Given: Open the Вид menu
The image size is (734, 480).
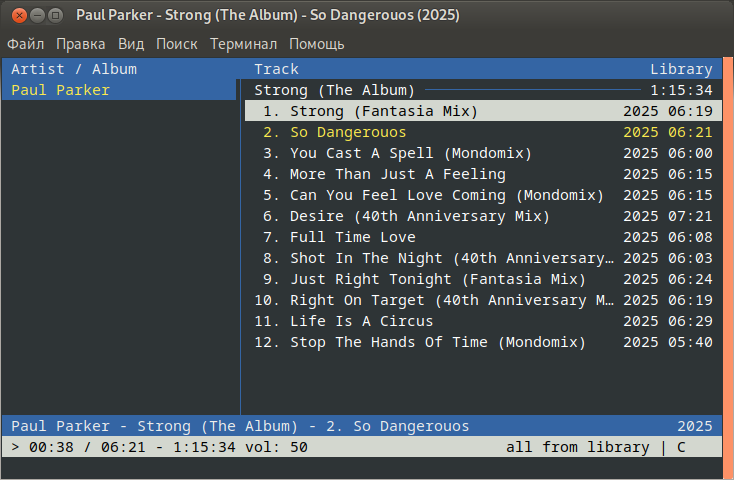Looking at the screenshot, I should (131, 44).
